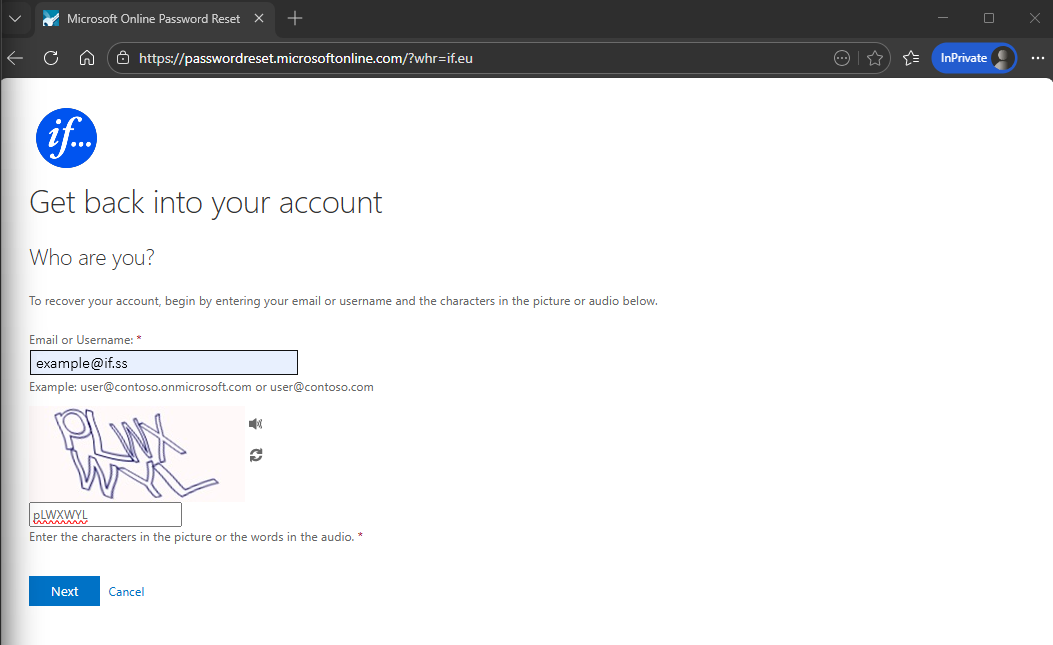Click the example username hint text
This screenshot has width=1053, height=645.
coord(201,387)
